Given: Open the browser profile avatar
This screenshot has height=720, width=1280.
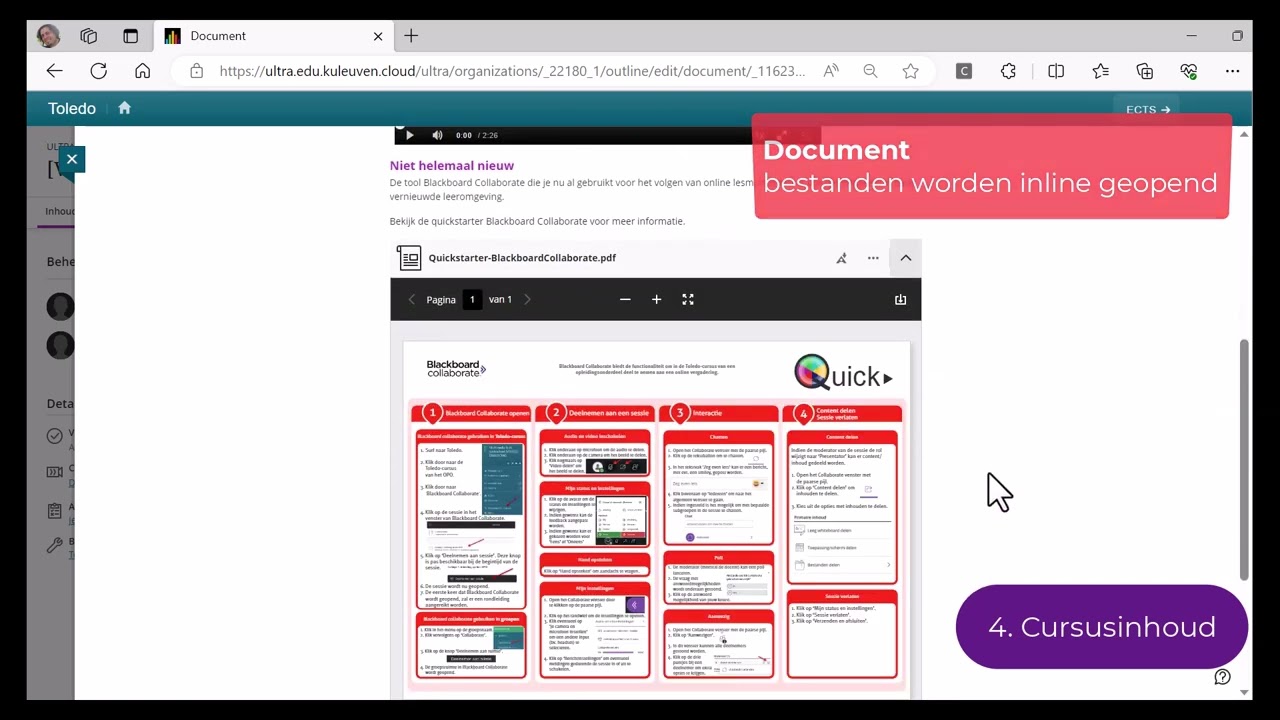Looking at the screenshot, I should 48,36.
